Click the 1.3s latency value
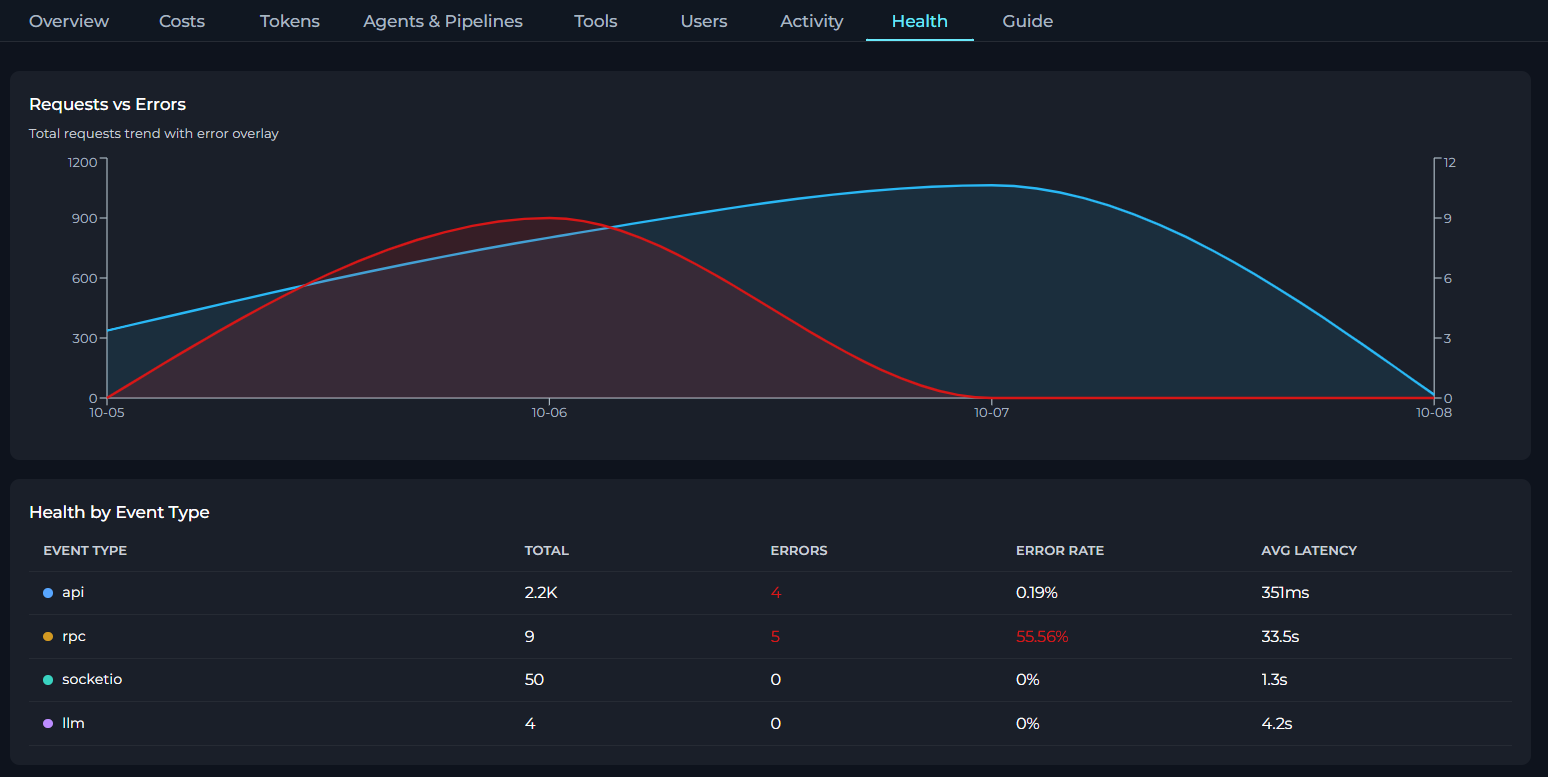 pyautogui.click(x=1274, y=680)
